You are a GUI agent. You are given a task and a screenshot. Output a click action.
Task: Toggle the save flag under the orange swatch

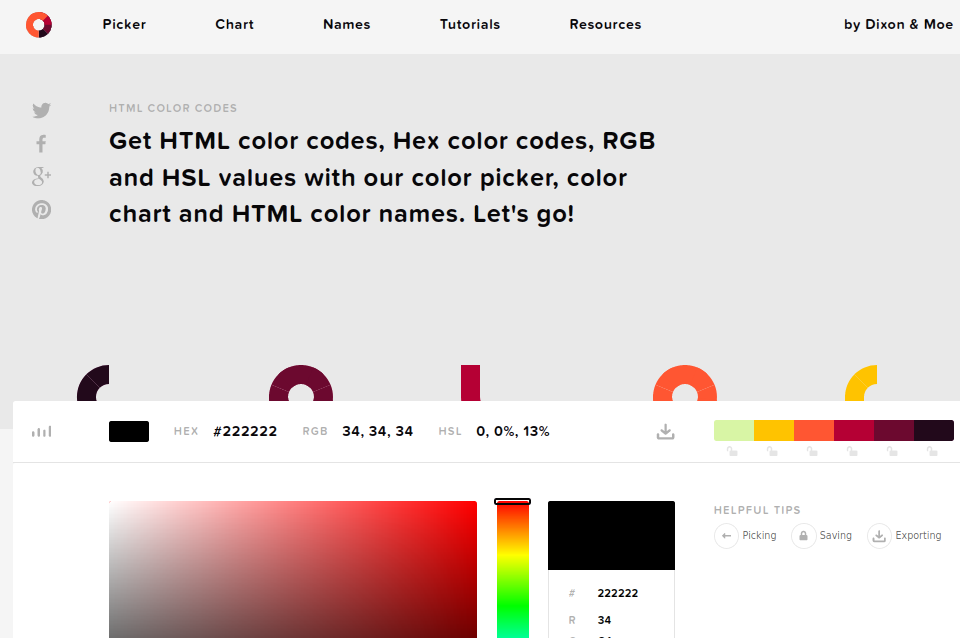point(811,451)
